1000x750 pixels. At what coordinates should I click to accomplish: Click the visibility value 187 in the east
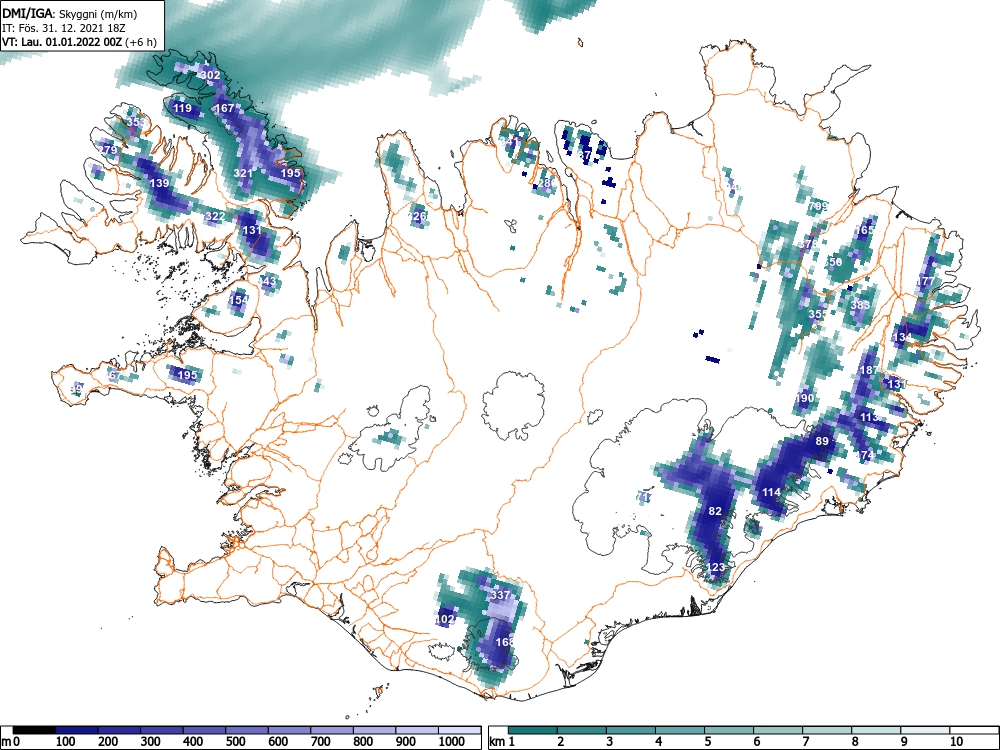(869, 370)
